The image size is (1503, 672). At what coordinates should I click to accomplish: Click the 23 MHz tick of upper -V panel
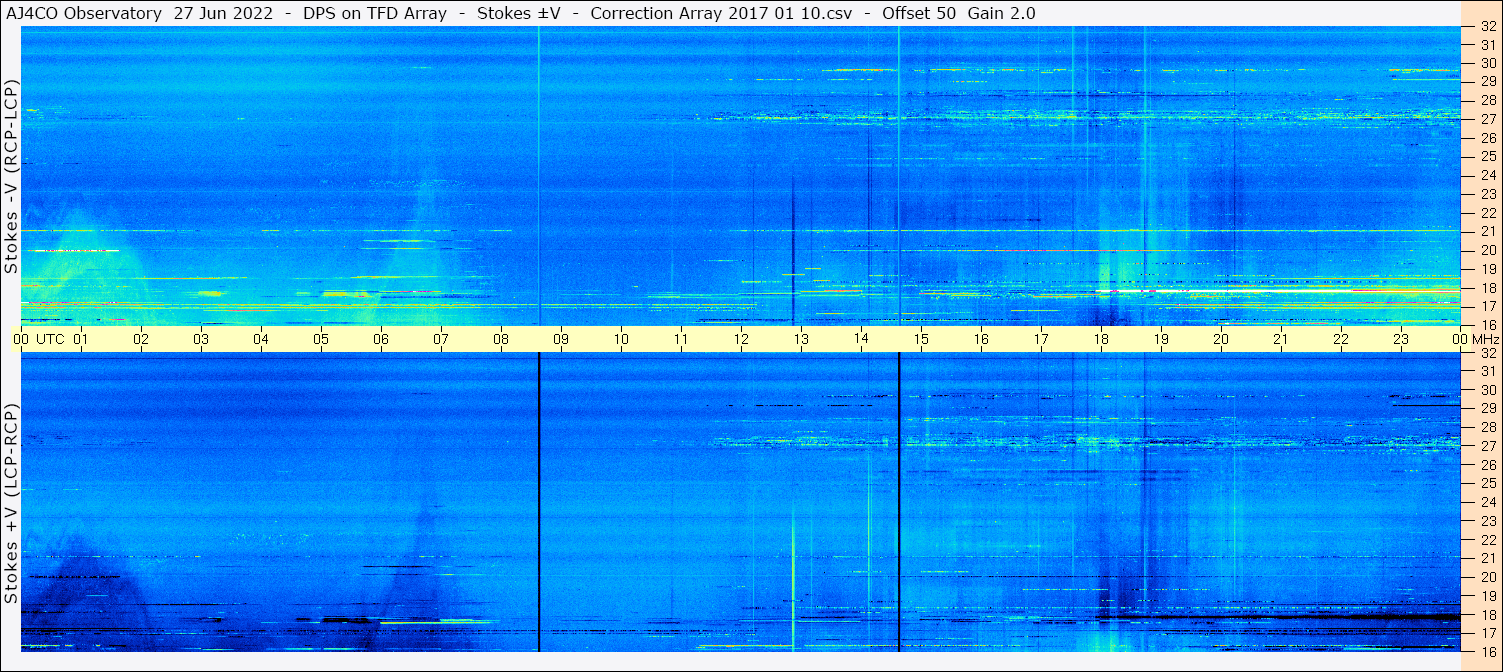point(1487,194)
